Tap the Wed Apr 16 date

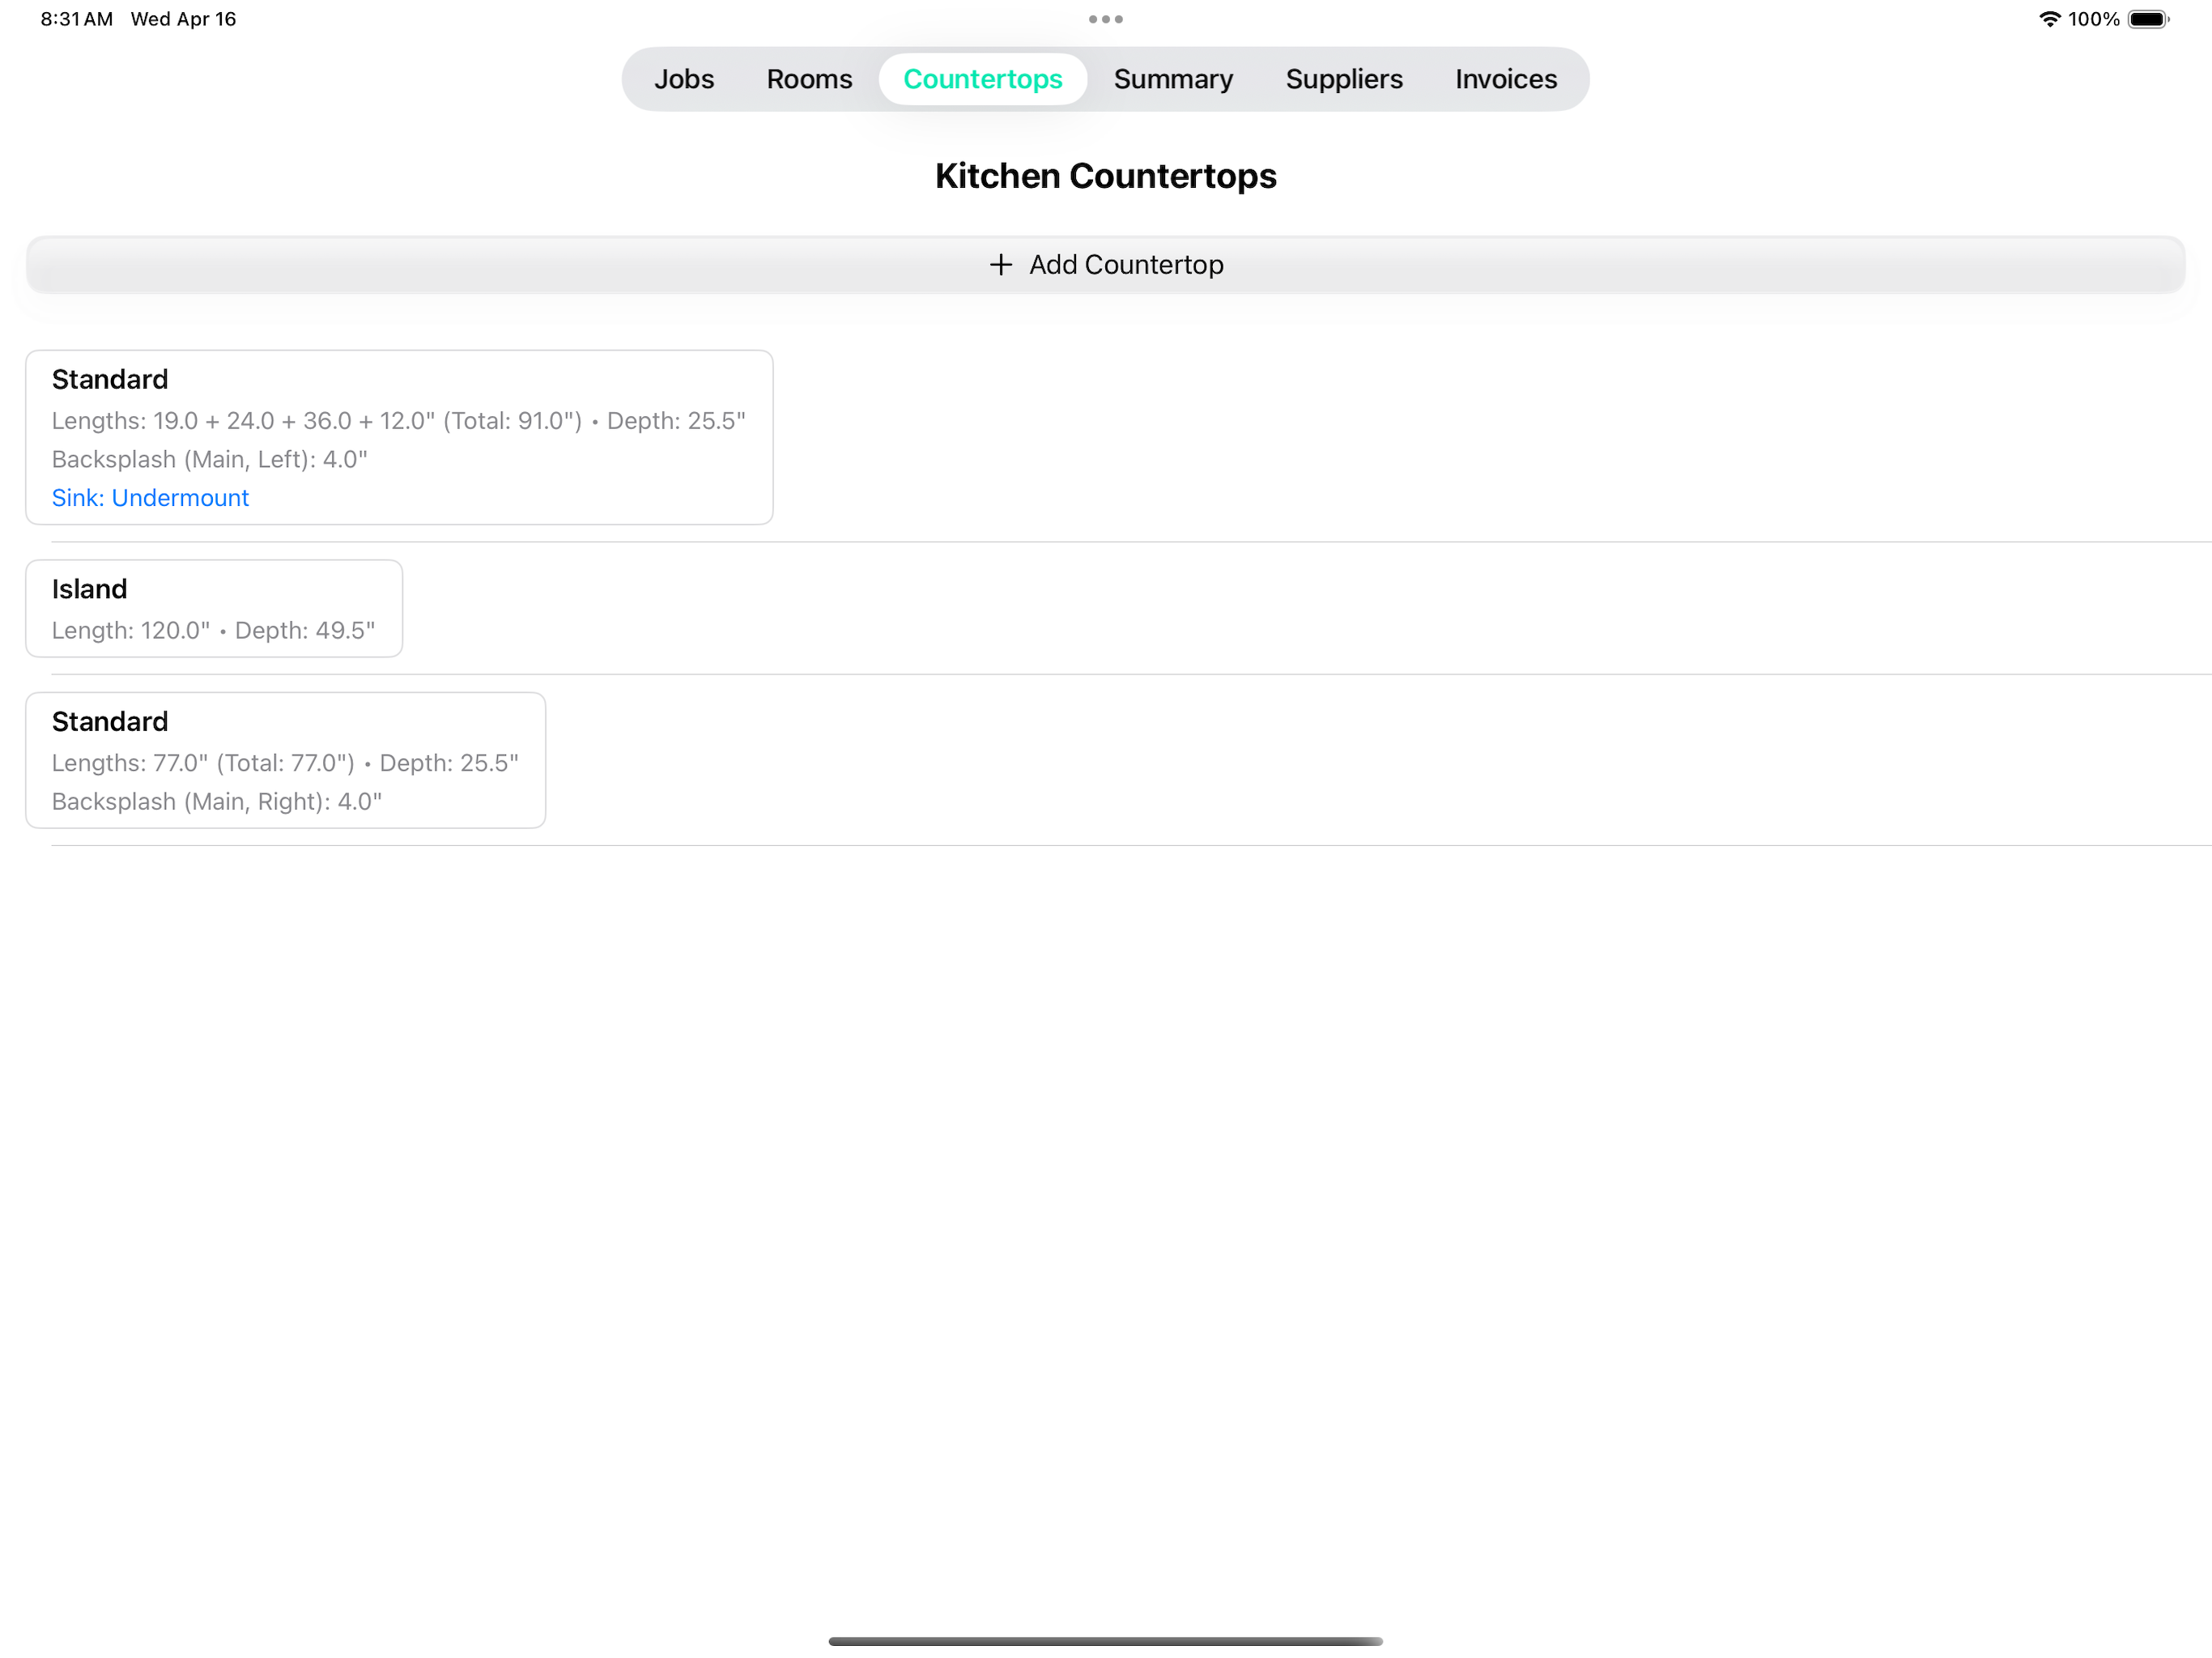point(183,19)
